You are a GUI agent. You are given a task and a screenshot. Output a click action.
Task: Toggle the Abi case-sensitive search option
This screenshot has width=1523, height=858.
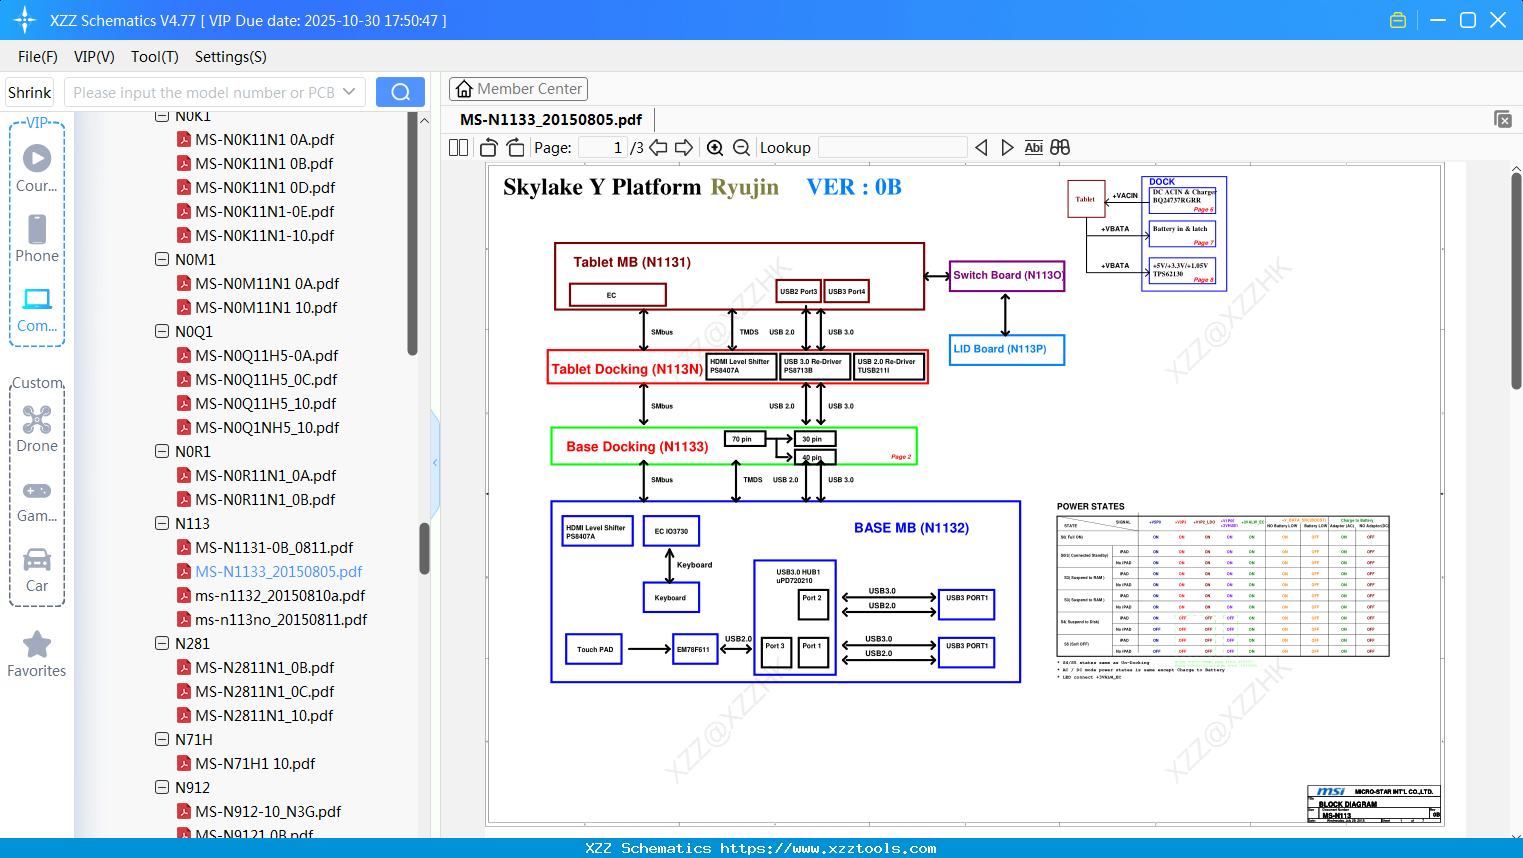(1033, 147)
